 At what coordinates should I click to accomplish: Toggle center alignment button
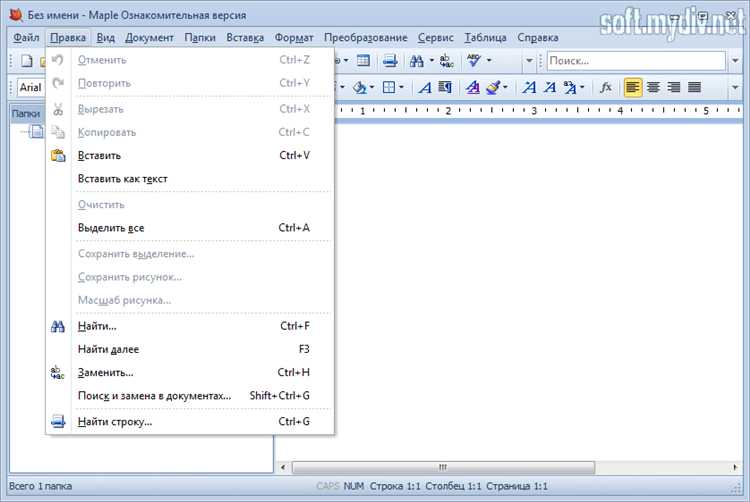pyautogui.click(x=653, y=87)
